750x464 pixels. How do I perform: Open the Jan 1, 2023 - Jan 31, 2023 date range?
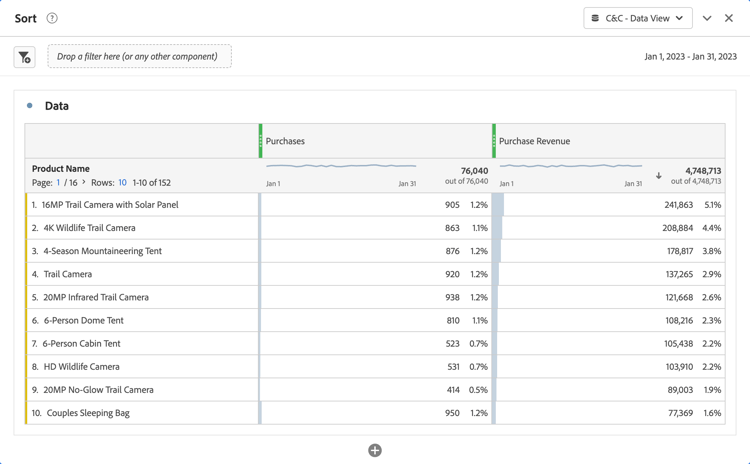coord(690,57)
